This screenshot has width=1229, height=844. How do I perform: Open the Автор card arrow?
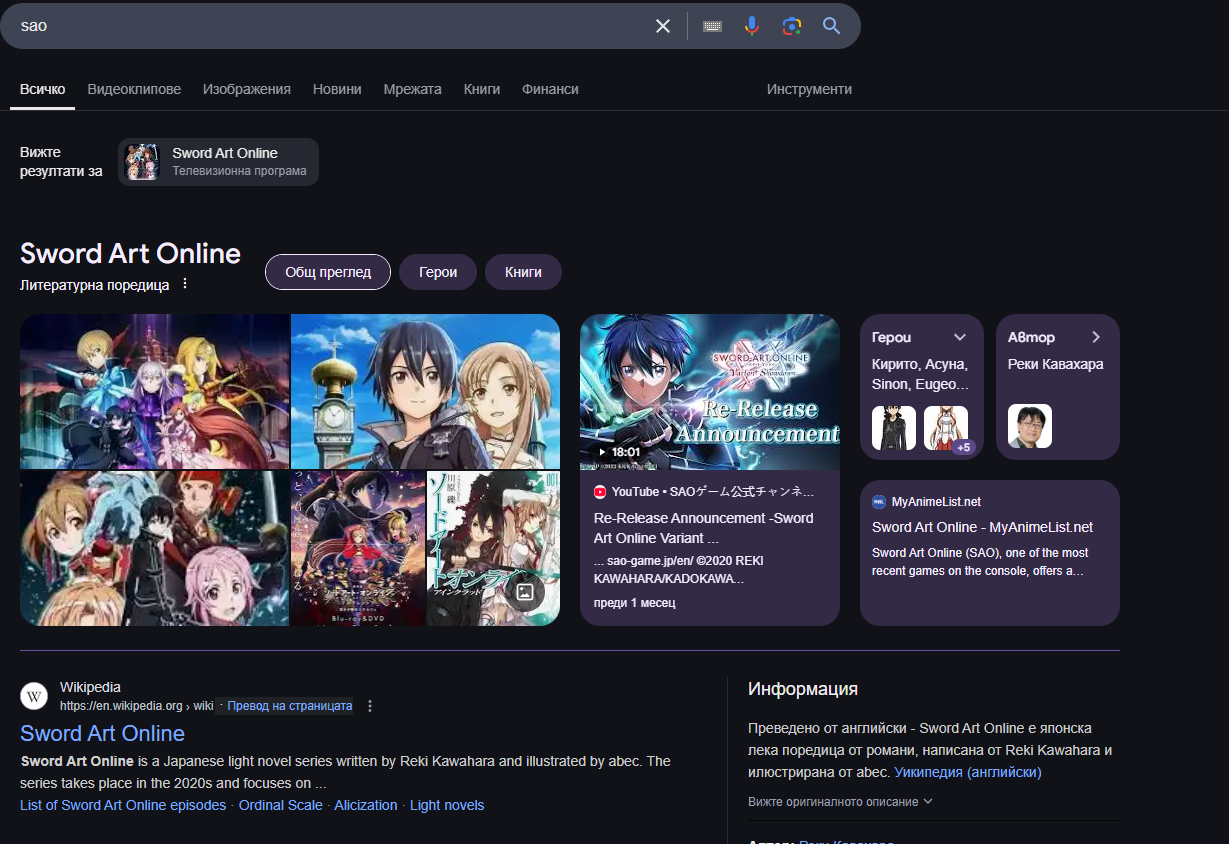[x=1096, y=337]
